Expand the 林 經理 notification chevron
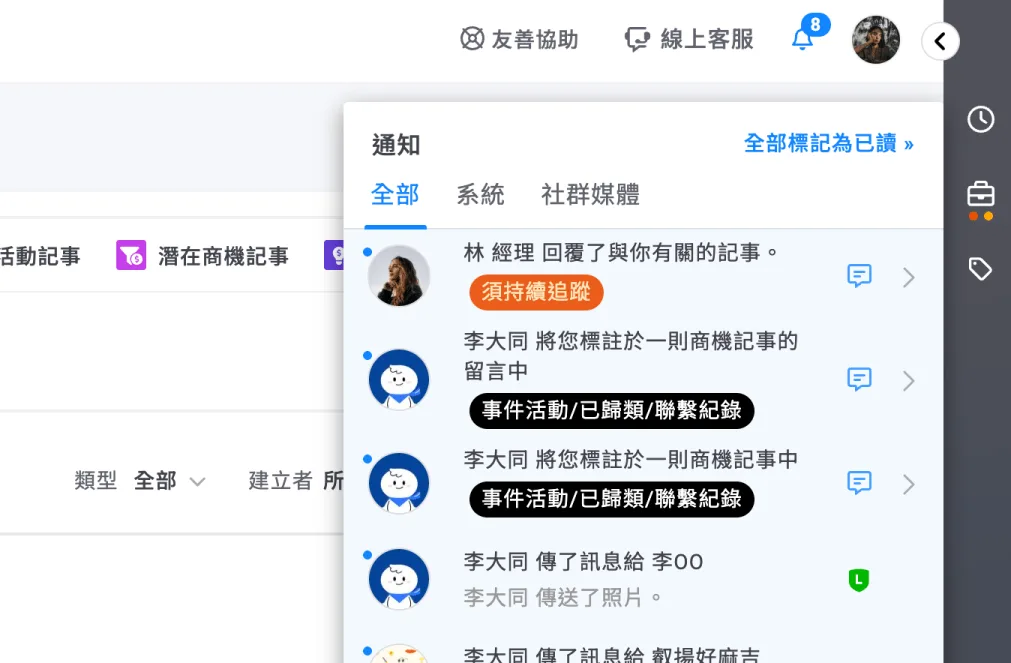Screen dimensions: 1011x663 (x=908, y=277)
